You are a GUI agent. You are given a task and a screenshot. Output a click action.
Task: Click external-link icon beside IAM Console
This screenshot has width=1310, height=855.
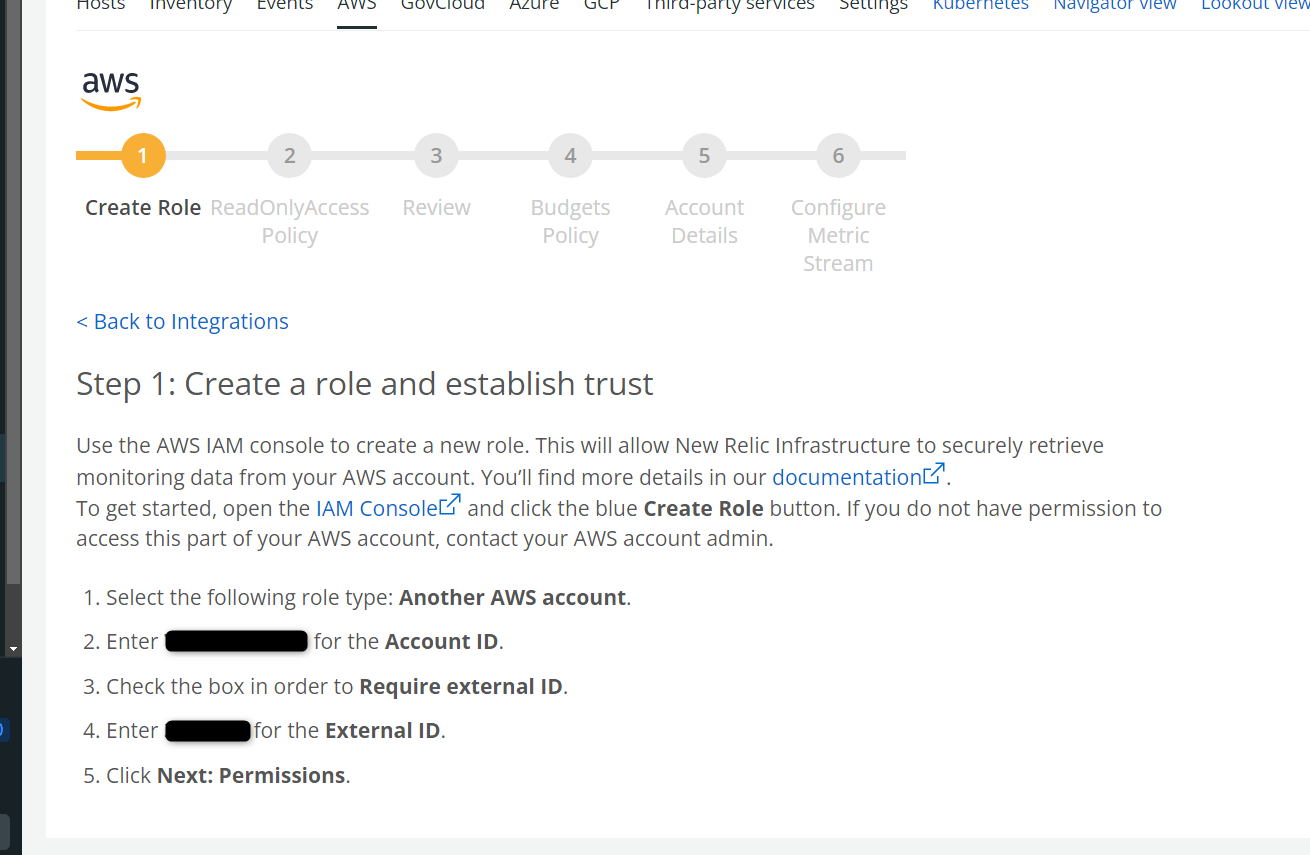point(450,504)
